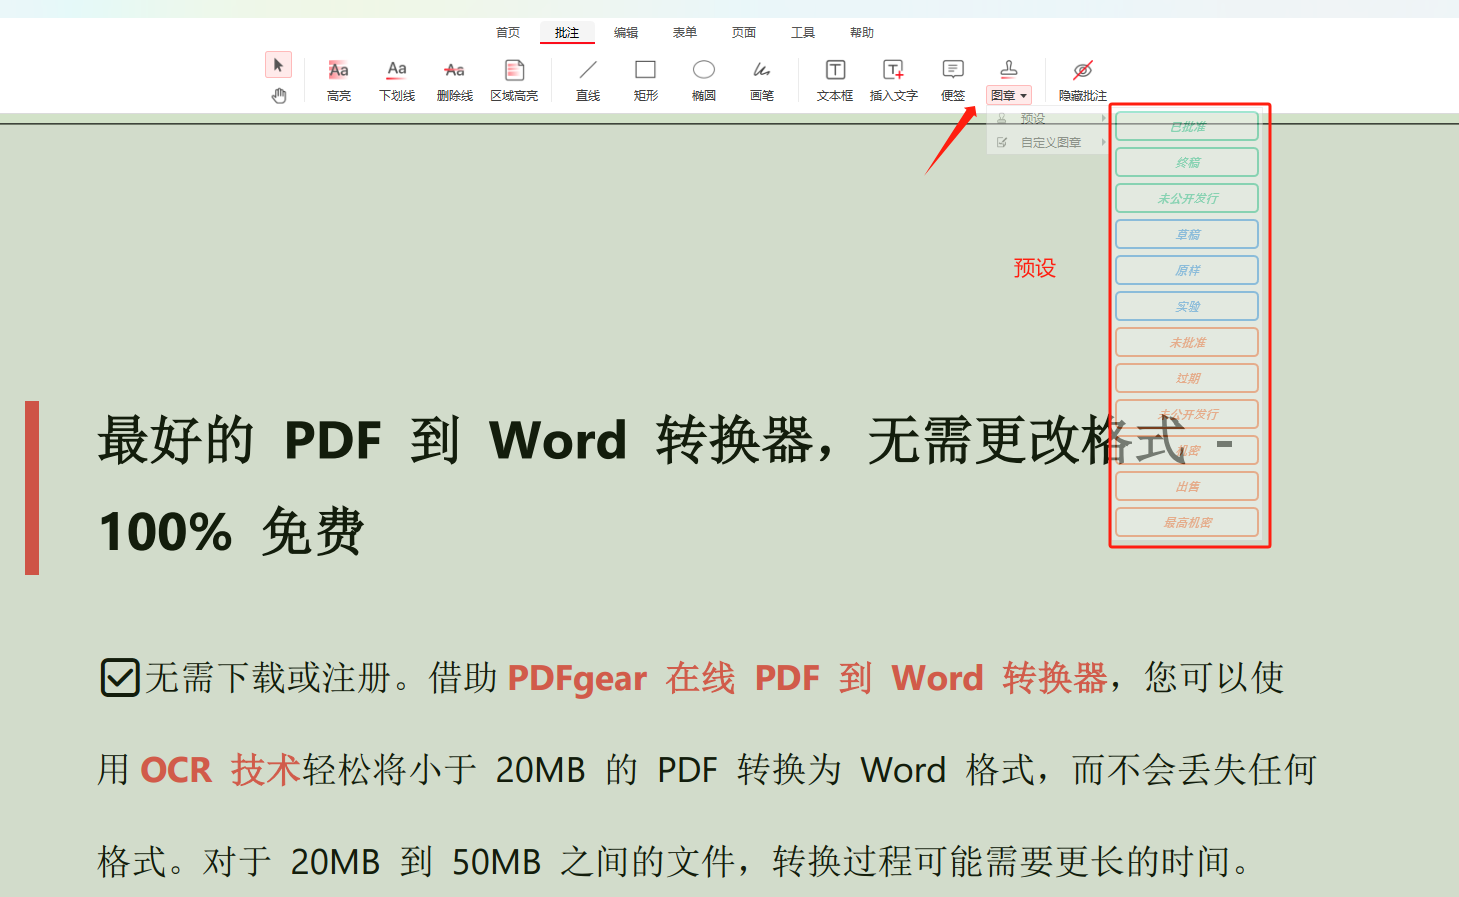Apply the green 已批准 stamp
The width and height of the screenshot is (1459, 897).
pyautogui.click(x=1187, y=127)
